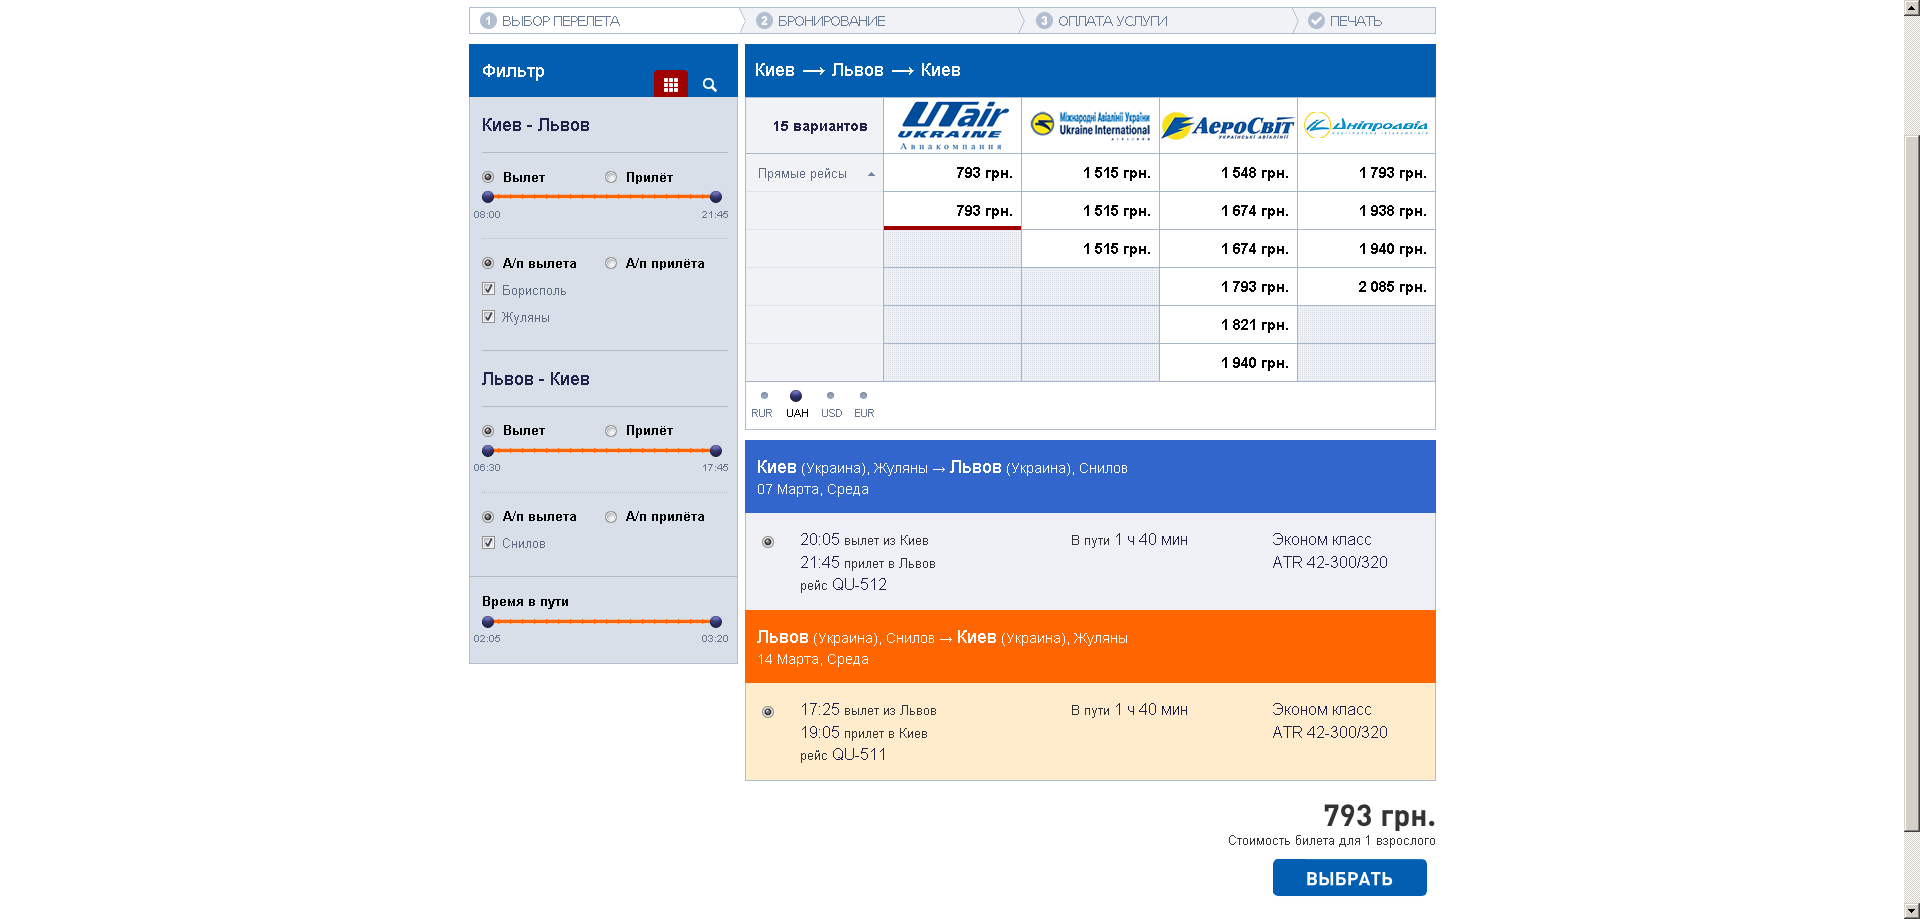Select the QU-512 flight radio button
The image size is (1920, 919).
click(768, 542)
